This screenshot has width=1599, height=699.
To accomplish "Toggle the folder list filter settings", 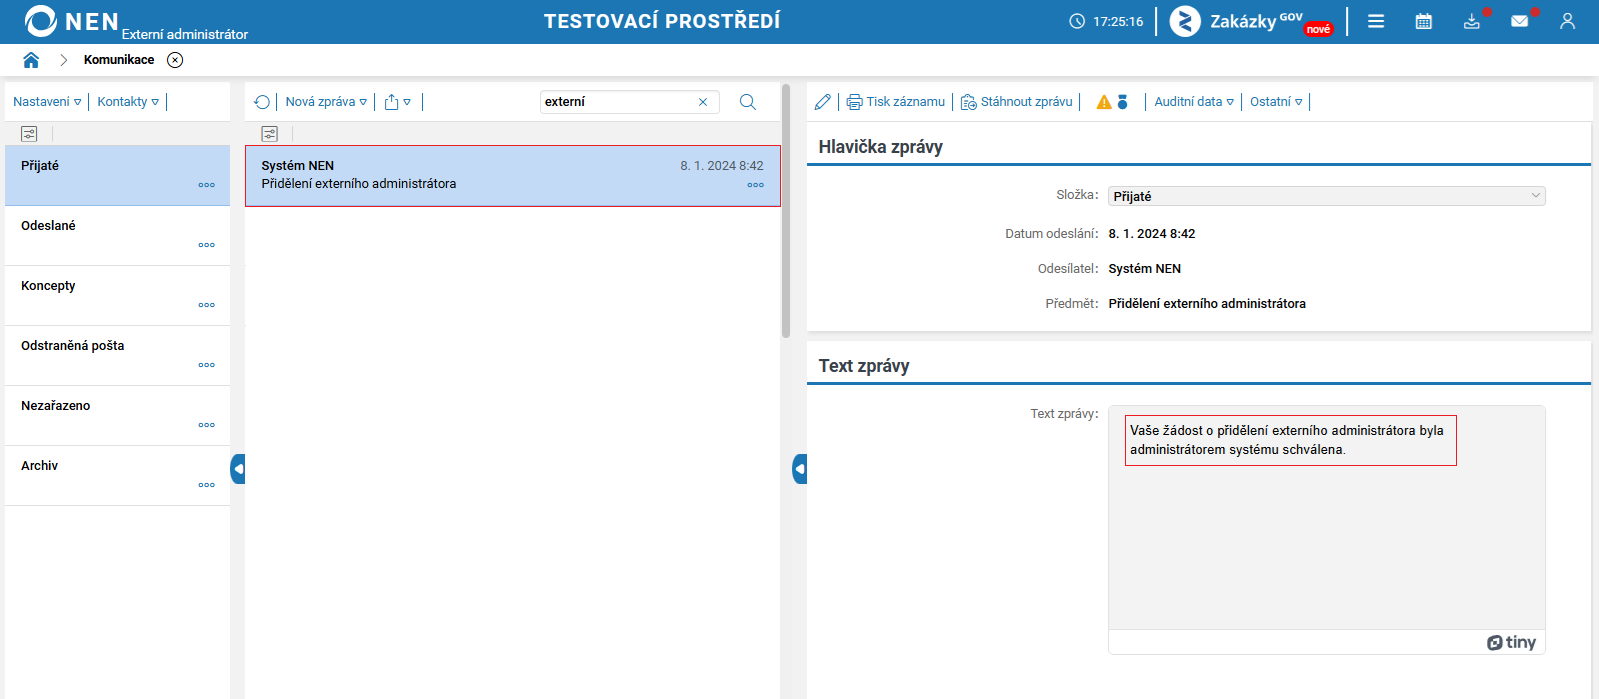I will pyautogui.click(x=29, y=134).
